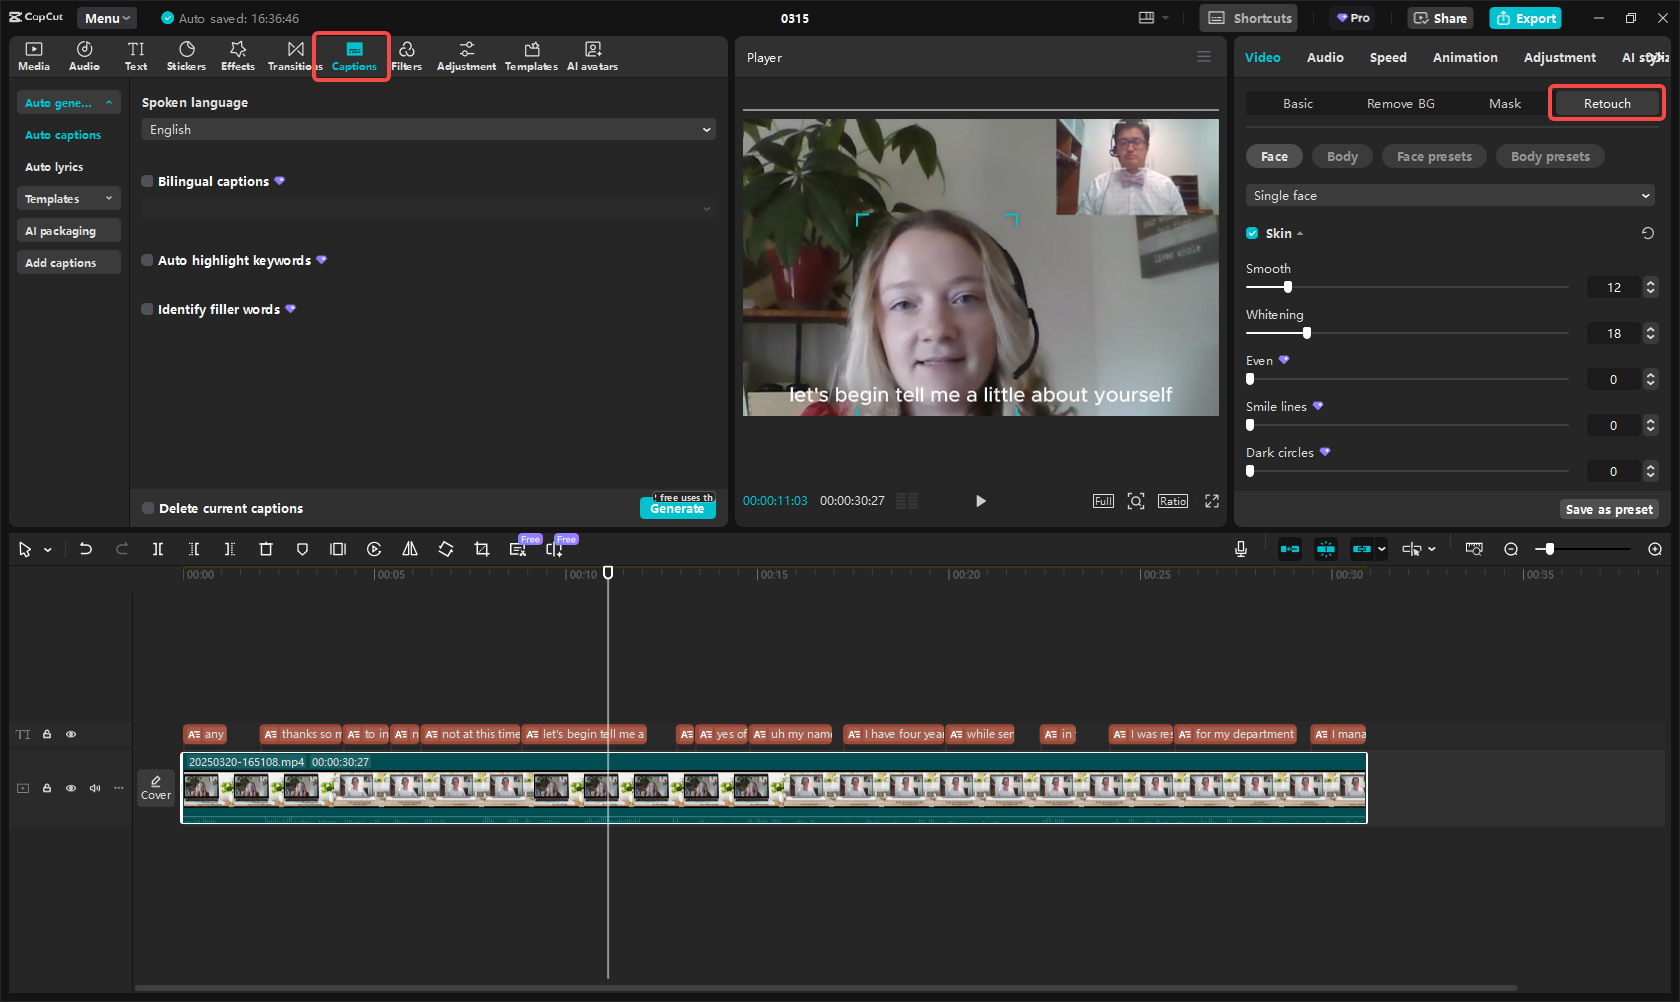The width and height of the screenshot is (1680, 1002).
Task: Open the Crop tool in the timeline toolbar
Action: coord(482,549)
